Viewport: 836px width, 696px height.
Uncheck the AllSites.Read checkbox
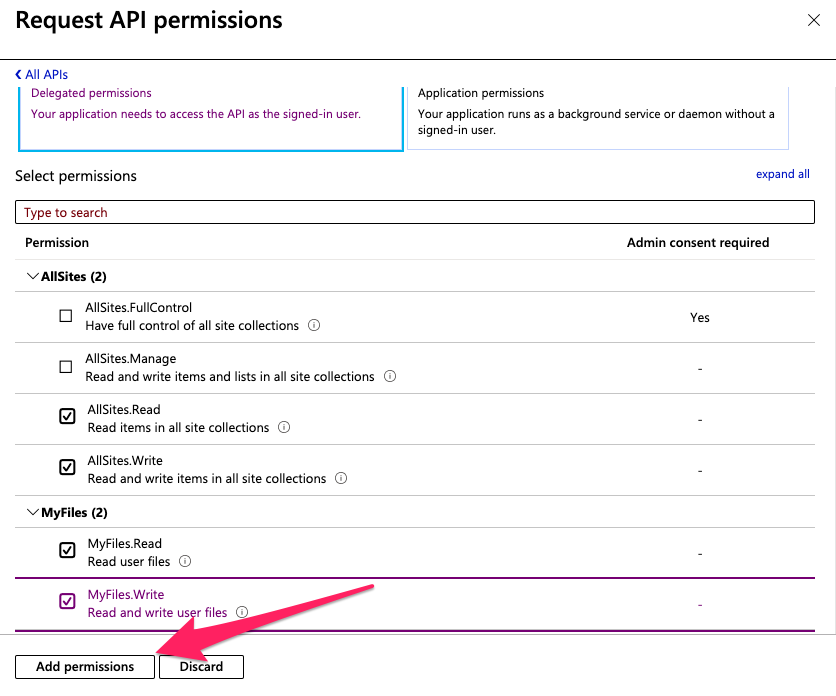67,416
